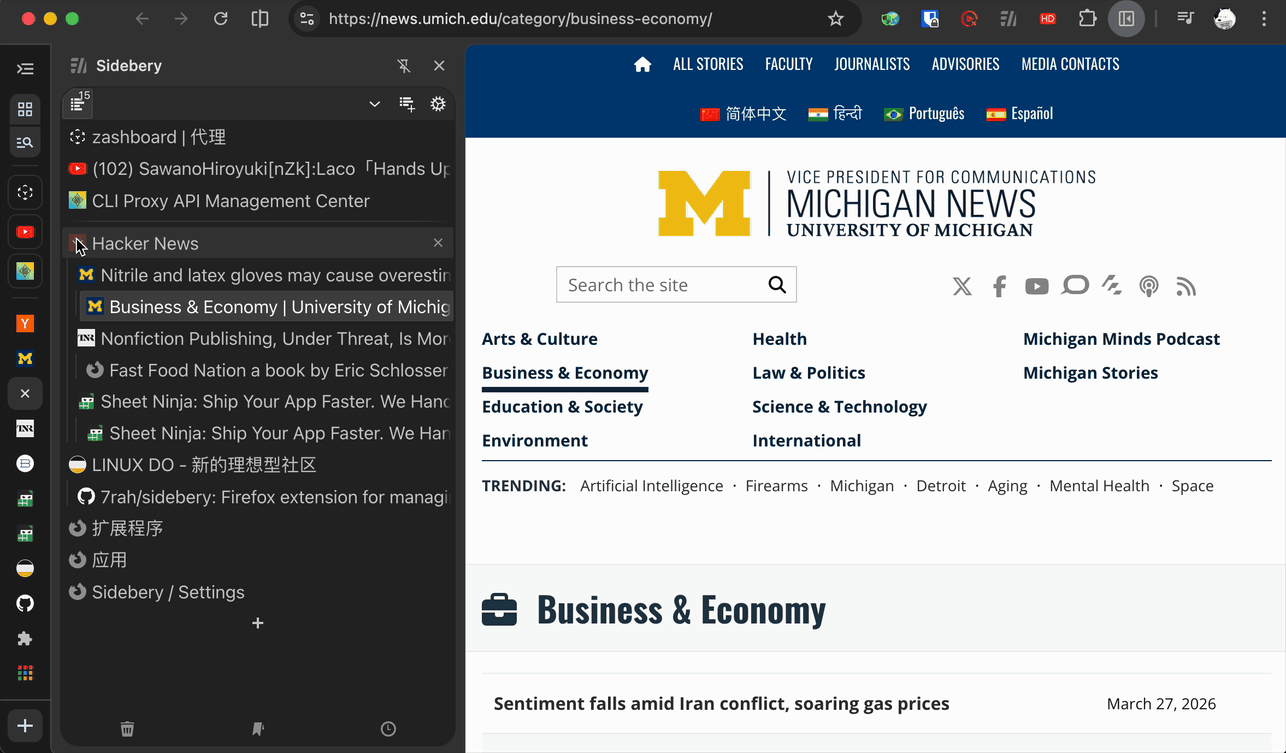1286x753 pixels.
Task: Click the add tab panel icon in Sidebery
Action: (407, 104)
